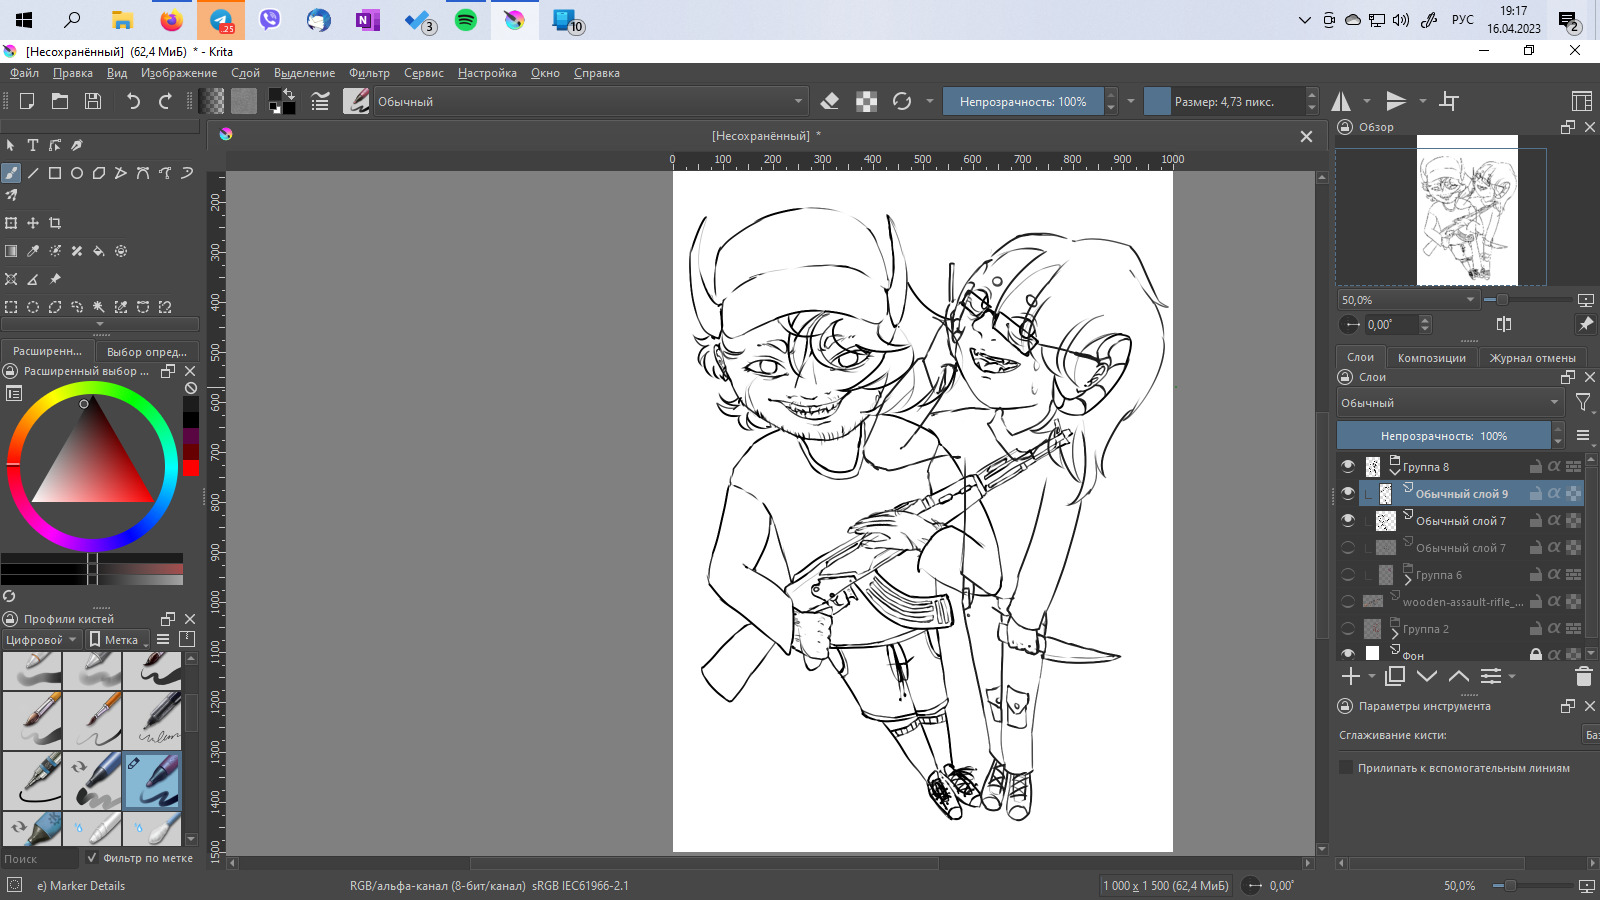
Task: Click the 'Метка' brush tag button
Action: point(117,640)
